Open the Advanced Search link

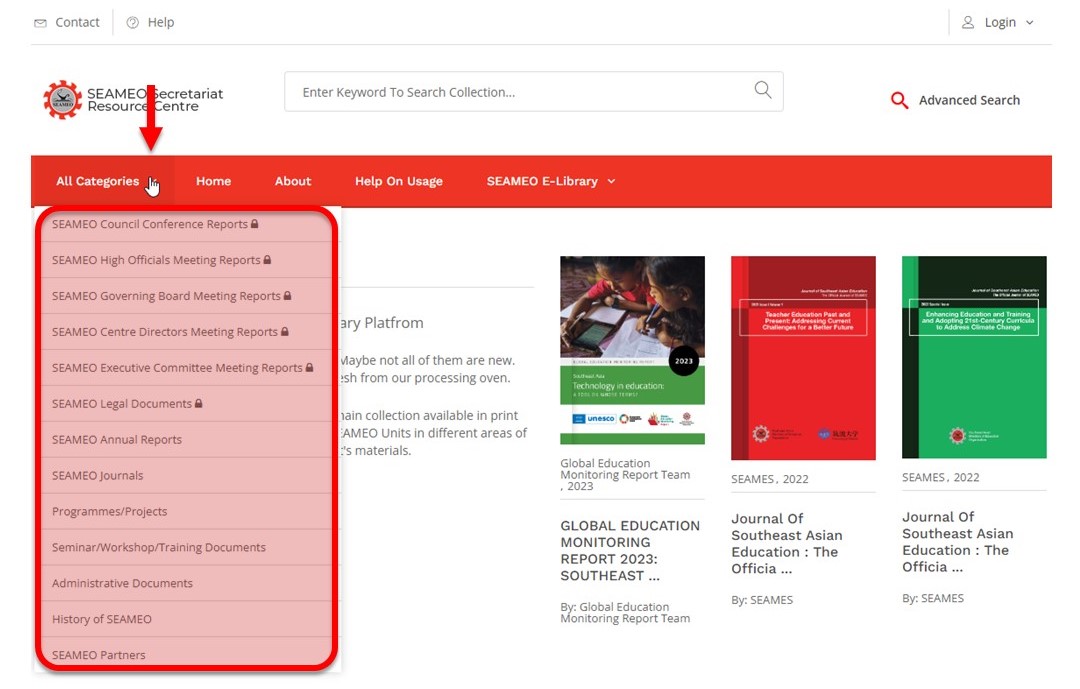tap(969, 100)
